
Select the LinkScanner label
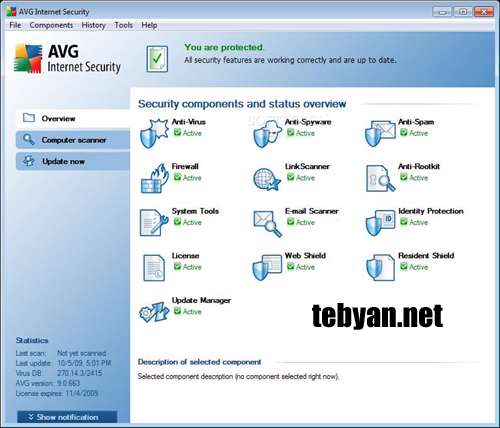(307, 166)
